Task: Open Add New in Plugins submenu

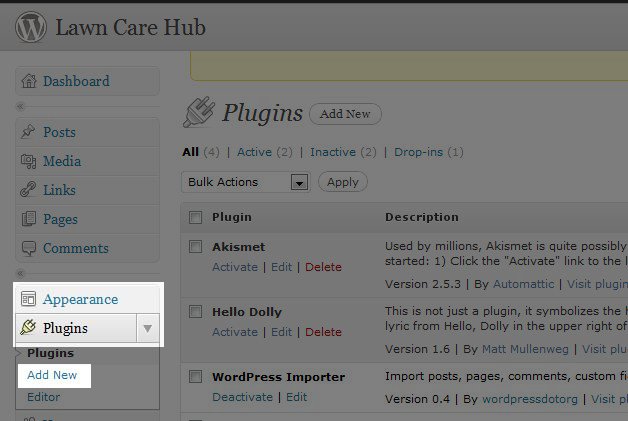Action: (52, 375)
